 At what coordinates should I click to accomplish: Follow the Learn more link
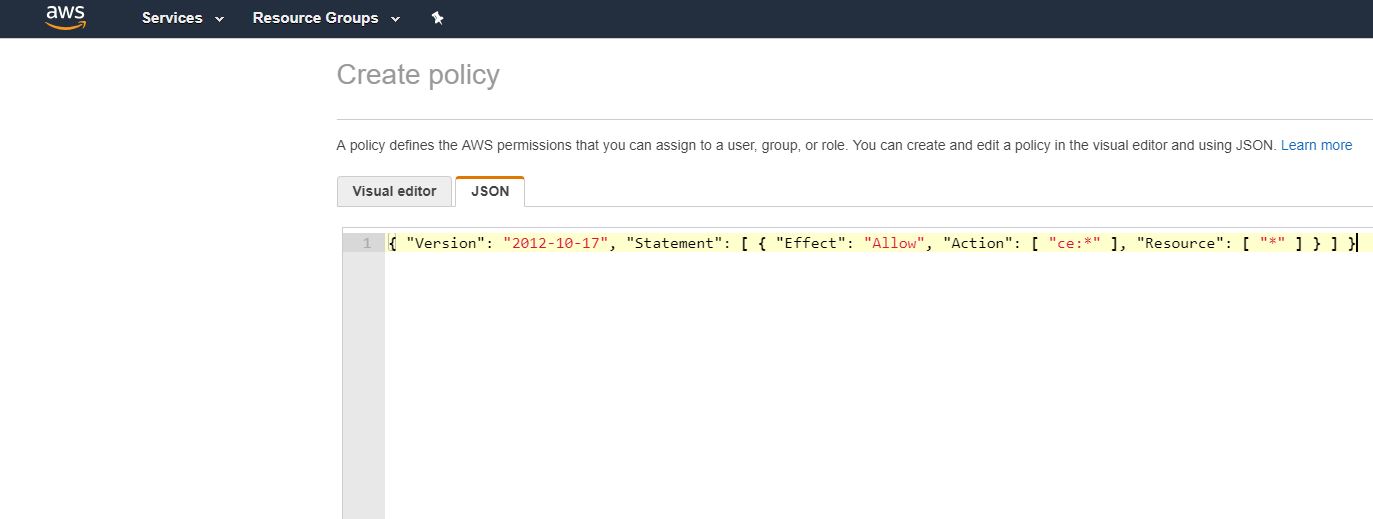coord(1316,145)
